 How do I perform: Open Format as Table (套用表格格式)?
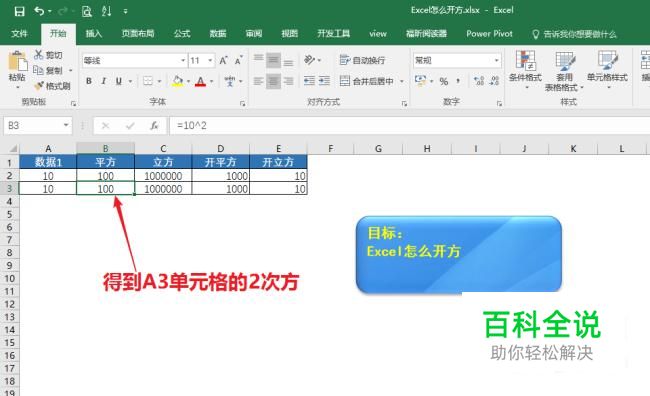point(564,70)
